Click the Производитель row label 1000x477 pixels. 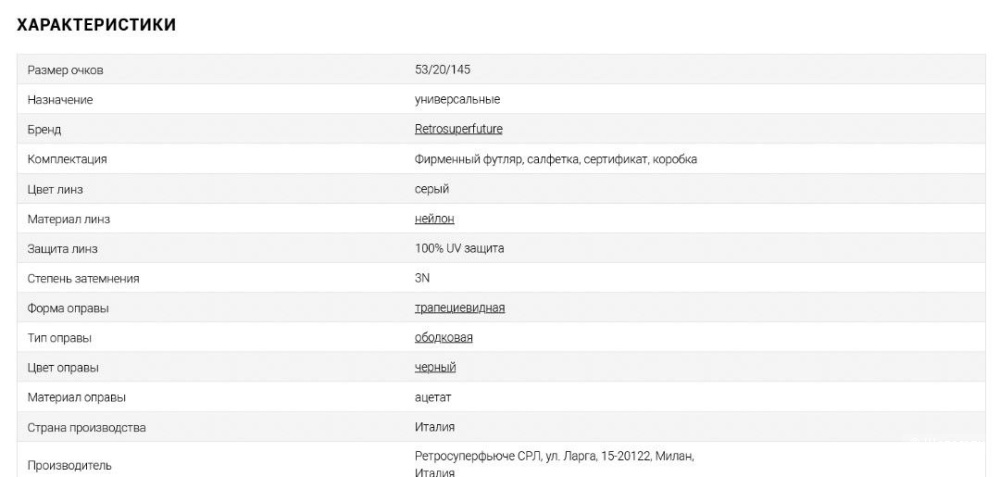[x=71, y=464]
